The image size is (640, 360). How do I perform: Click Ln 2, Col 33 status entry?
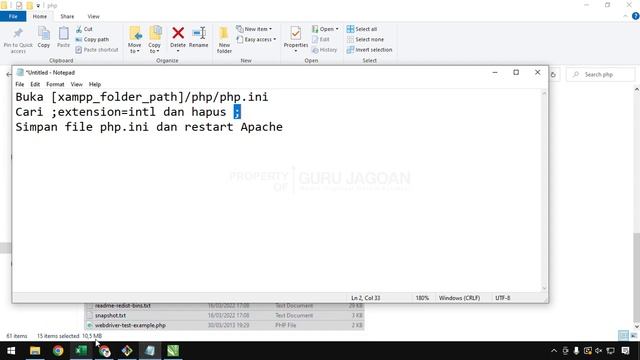click(365, 298)
